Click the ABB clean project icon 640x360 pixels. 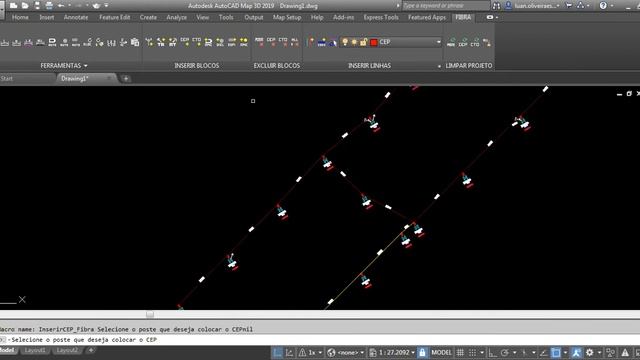[451, 42]
